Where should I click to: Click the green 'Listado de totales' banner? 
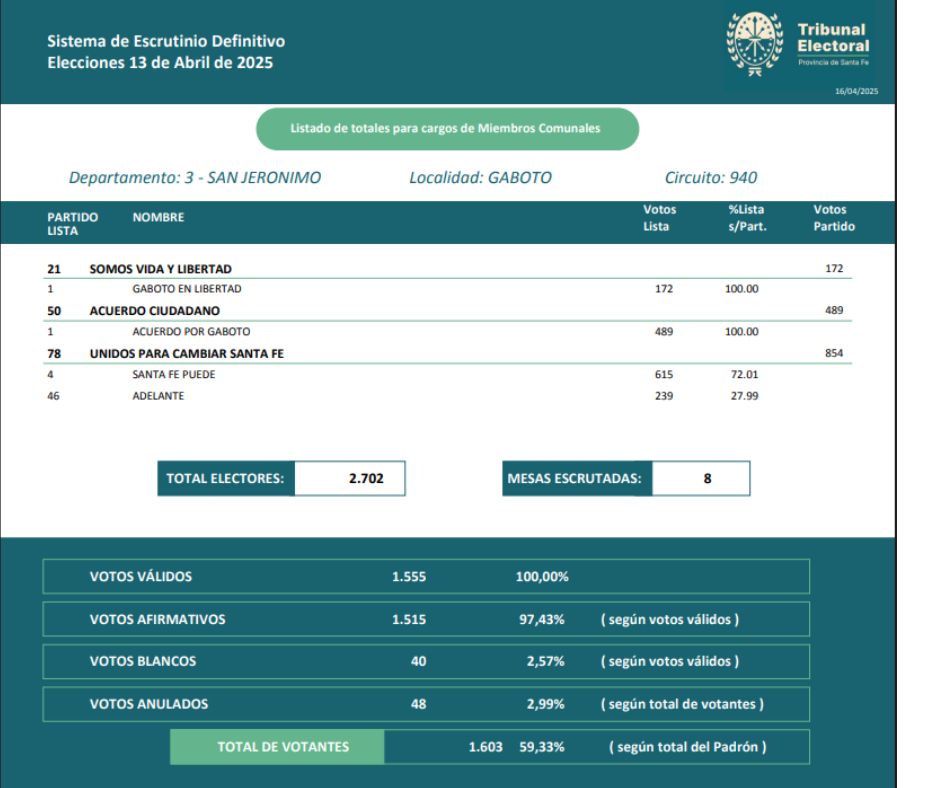click(447, 129)
